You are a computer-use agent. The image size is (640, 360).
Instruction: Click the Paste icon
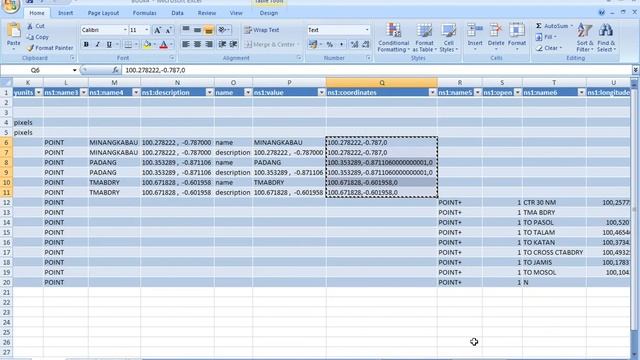[13, 31]
